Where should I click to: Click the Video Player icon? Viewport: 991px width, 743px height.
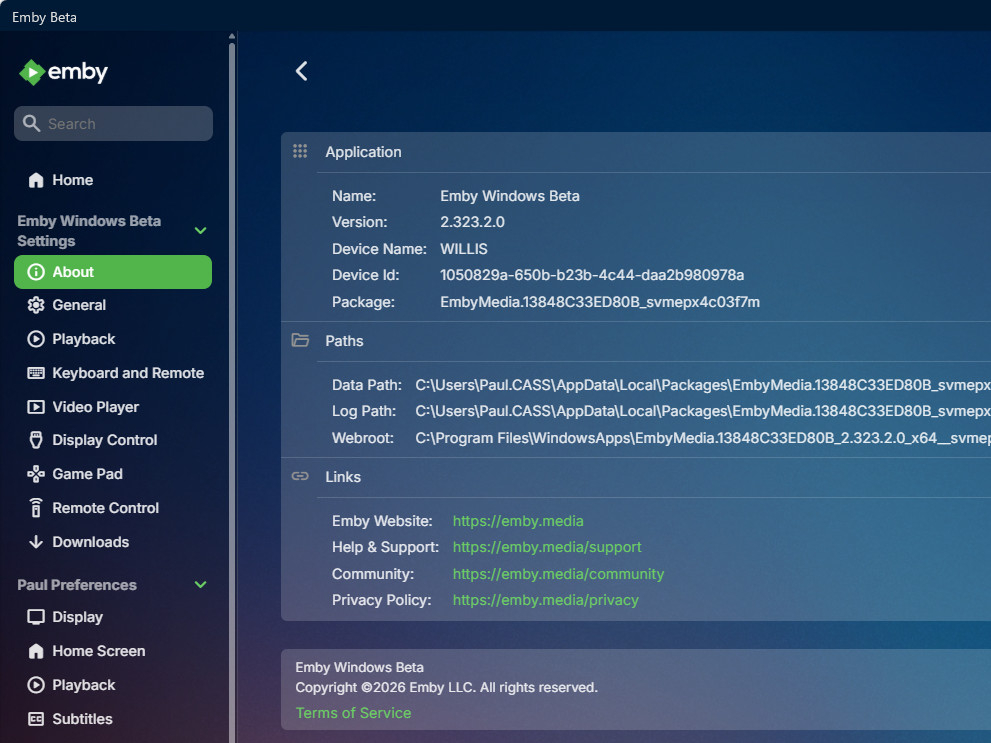36,407
